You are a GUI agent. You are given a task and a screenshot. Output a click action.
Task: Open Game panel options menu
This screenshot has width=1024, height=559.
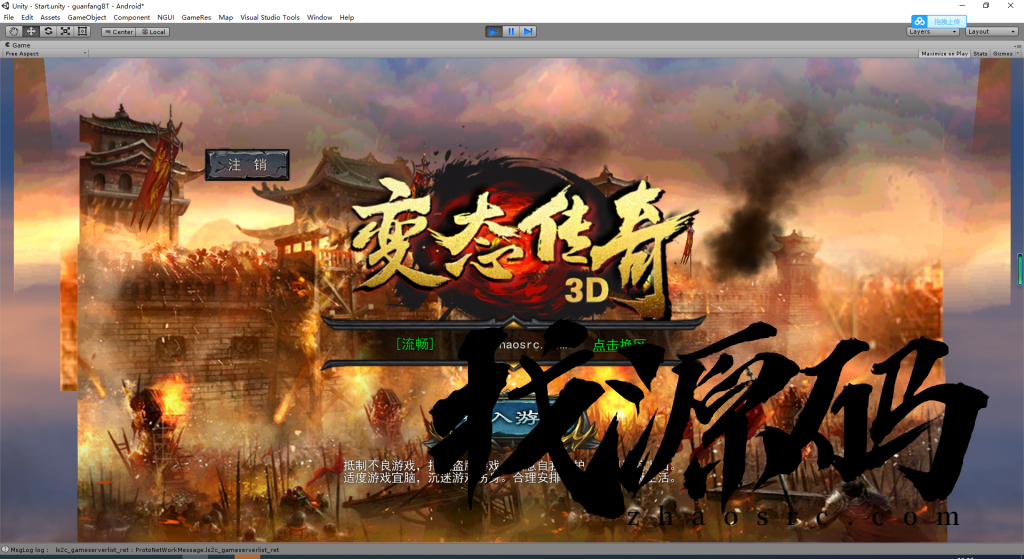pyautogui.click(x=1017, y=46)
